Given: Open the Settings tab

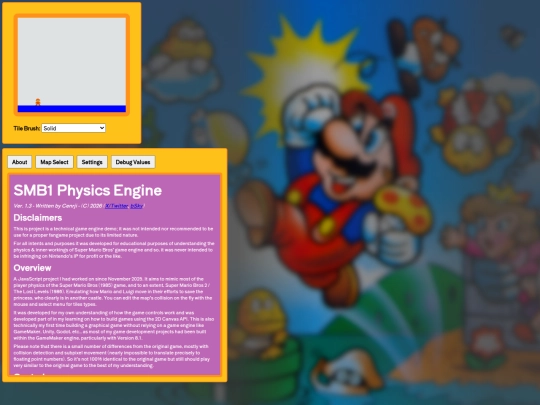Looking at the screenshot, I should point(92,162).
